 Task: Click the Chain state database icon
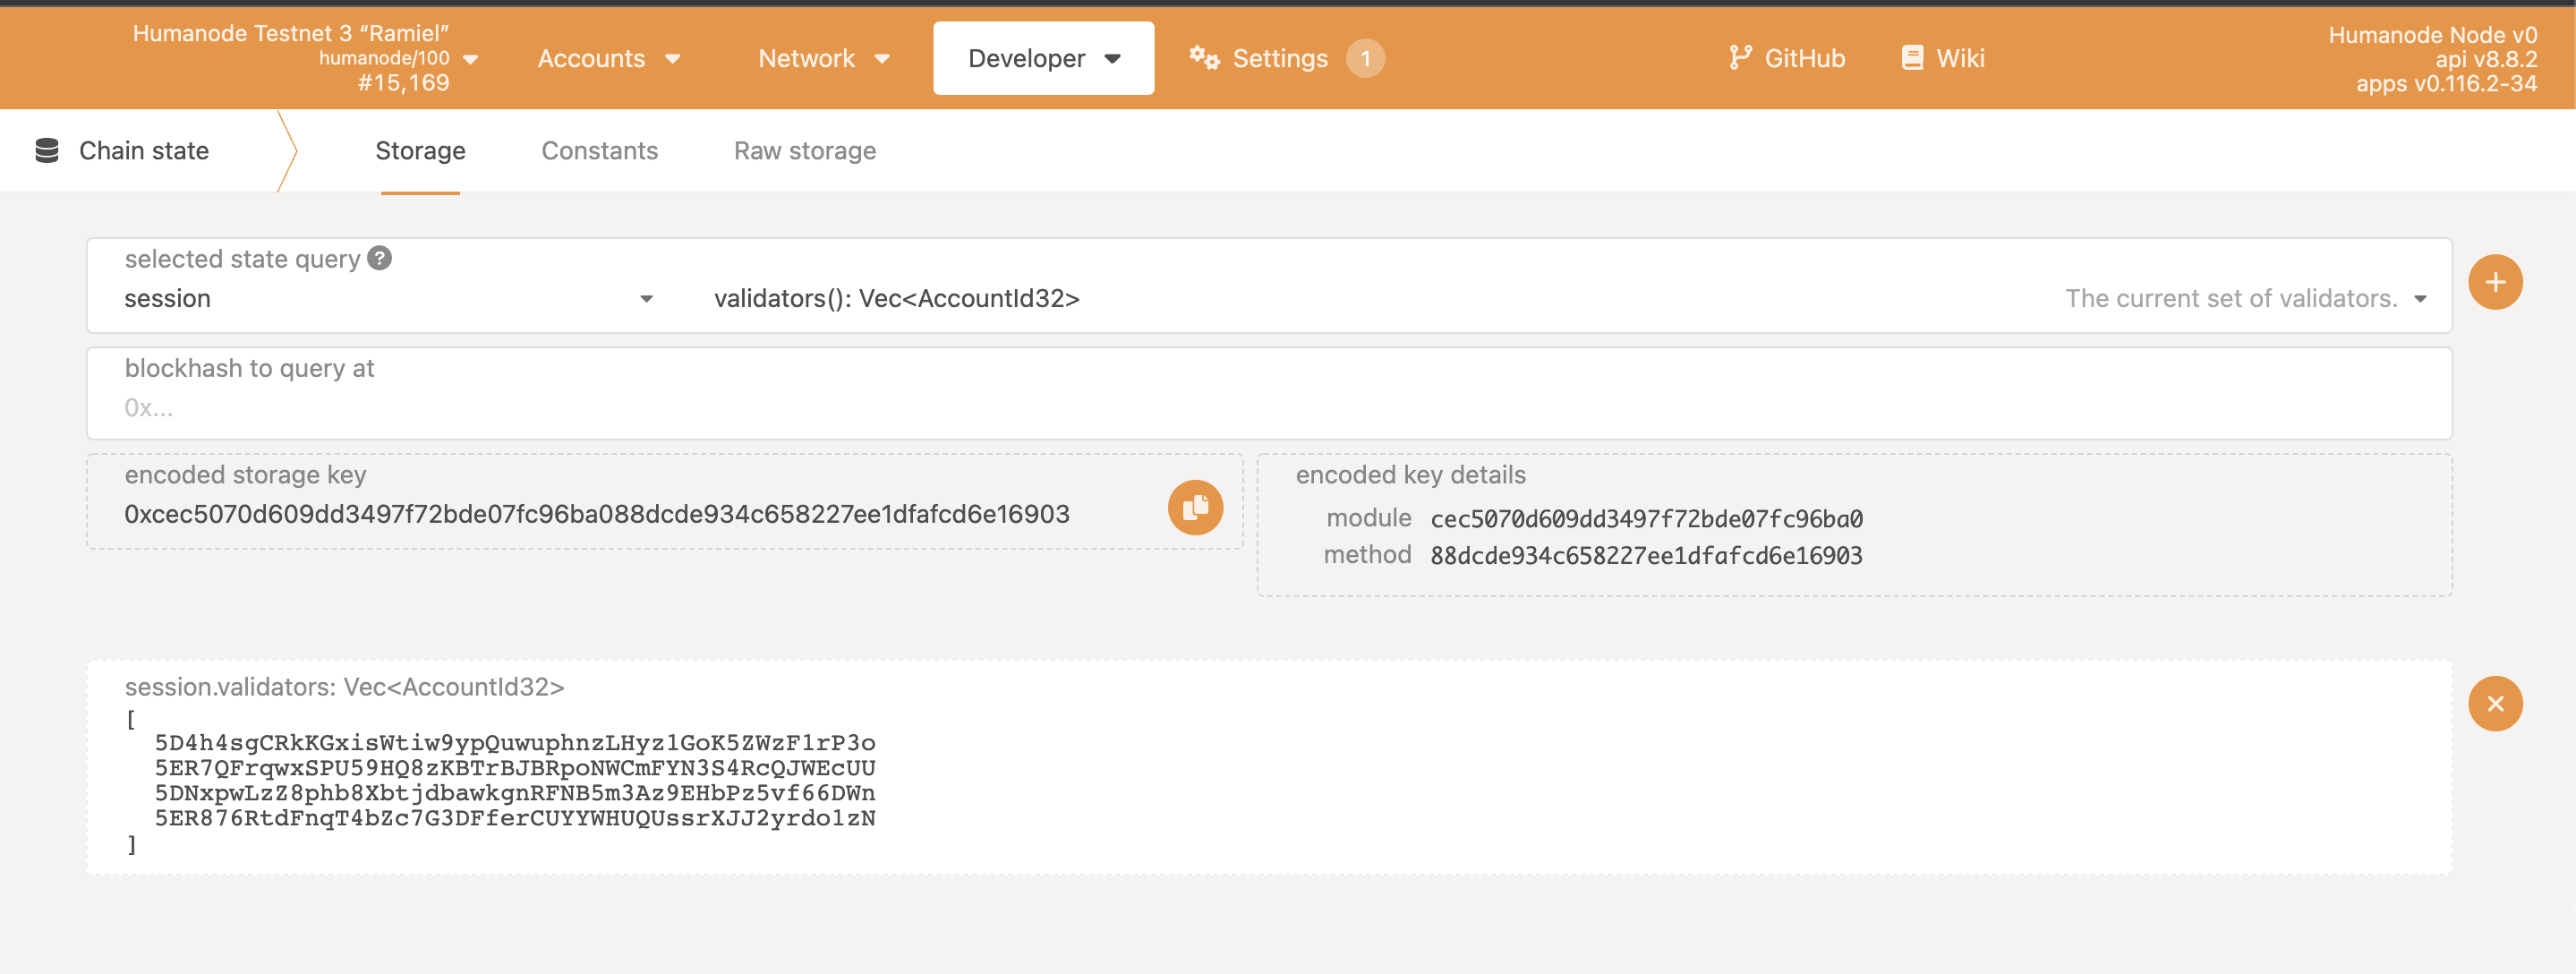pos(47,150)
